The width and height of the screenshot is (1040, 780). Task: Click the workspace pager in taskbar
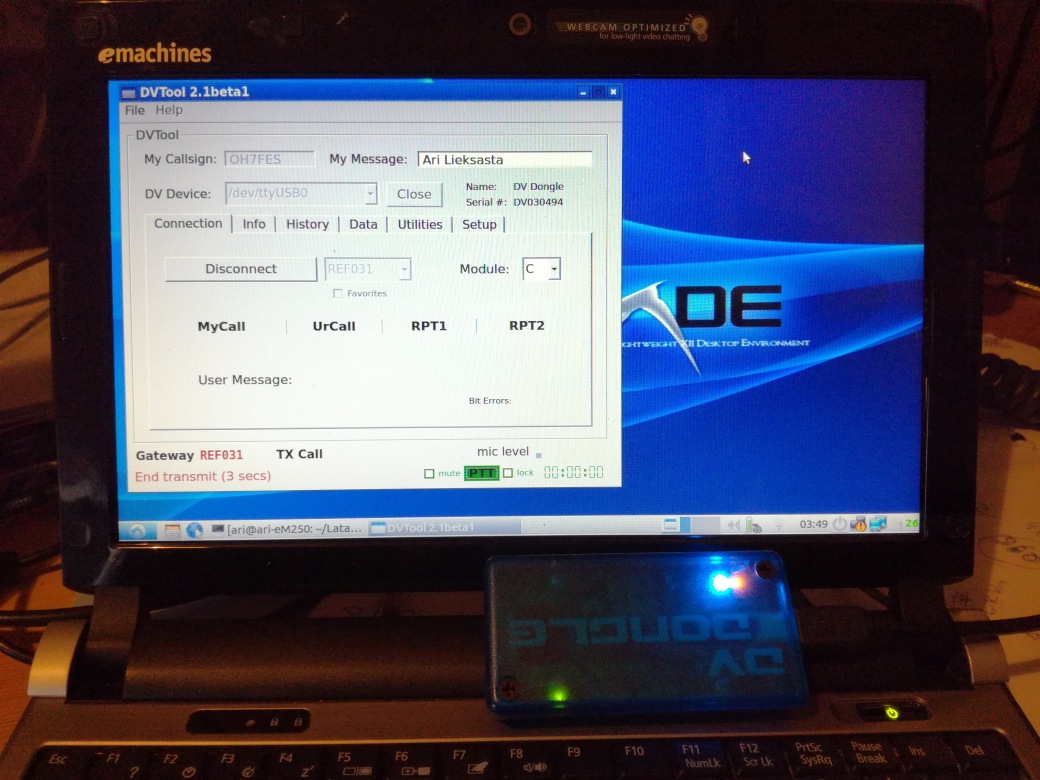(x=702, y=525)
